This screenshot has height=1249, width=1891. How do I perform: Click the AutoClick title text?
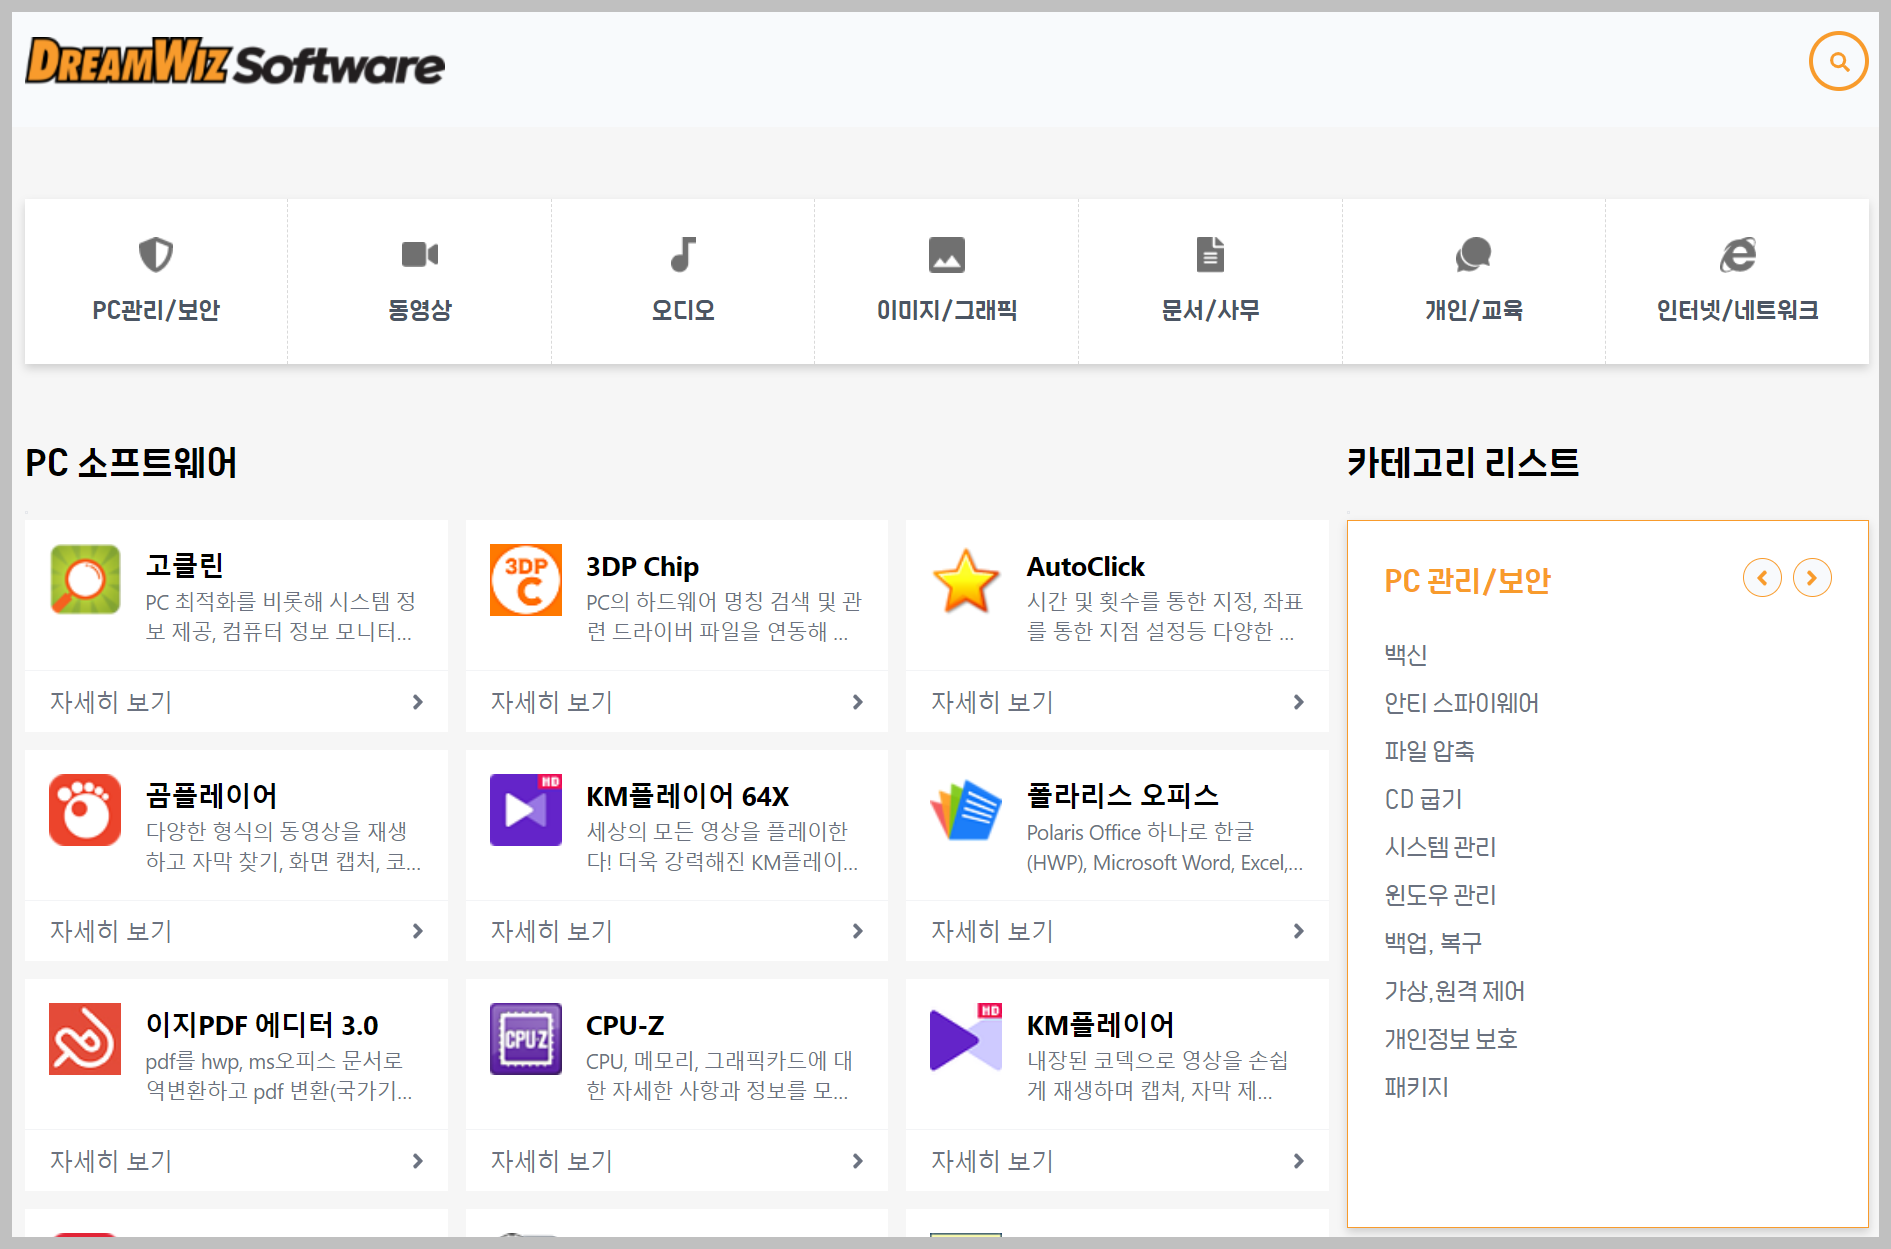[1085, 566]
